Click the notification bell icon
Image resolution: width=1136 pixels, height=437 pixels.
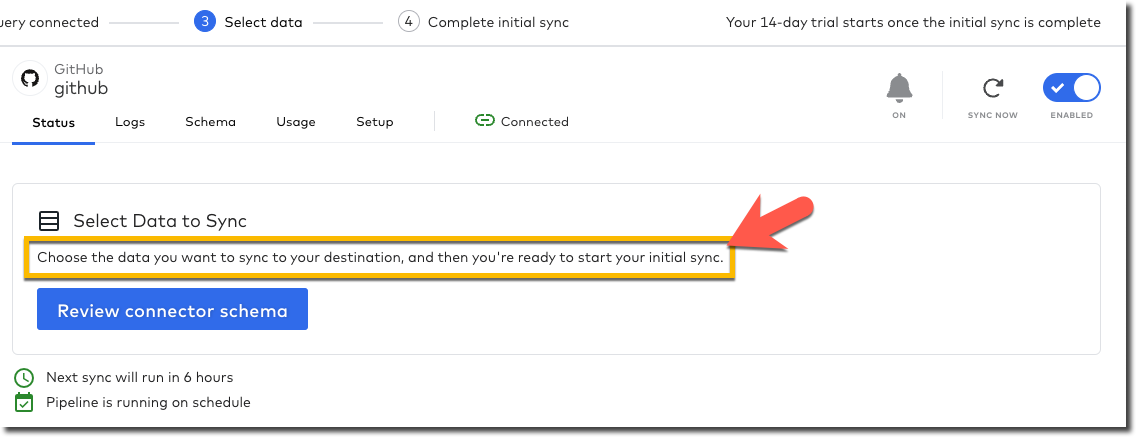point(899,88)
